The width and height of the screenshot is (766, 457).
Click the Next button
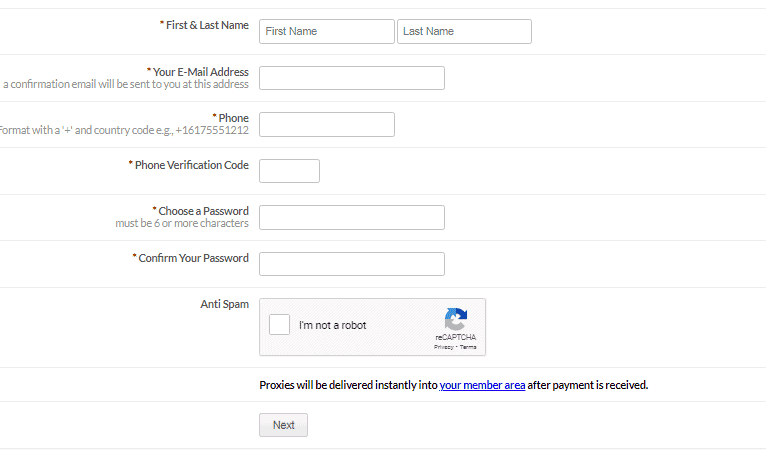point(283,425)
